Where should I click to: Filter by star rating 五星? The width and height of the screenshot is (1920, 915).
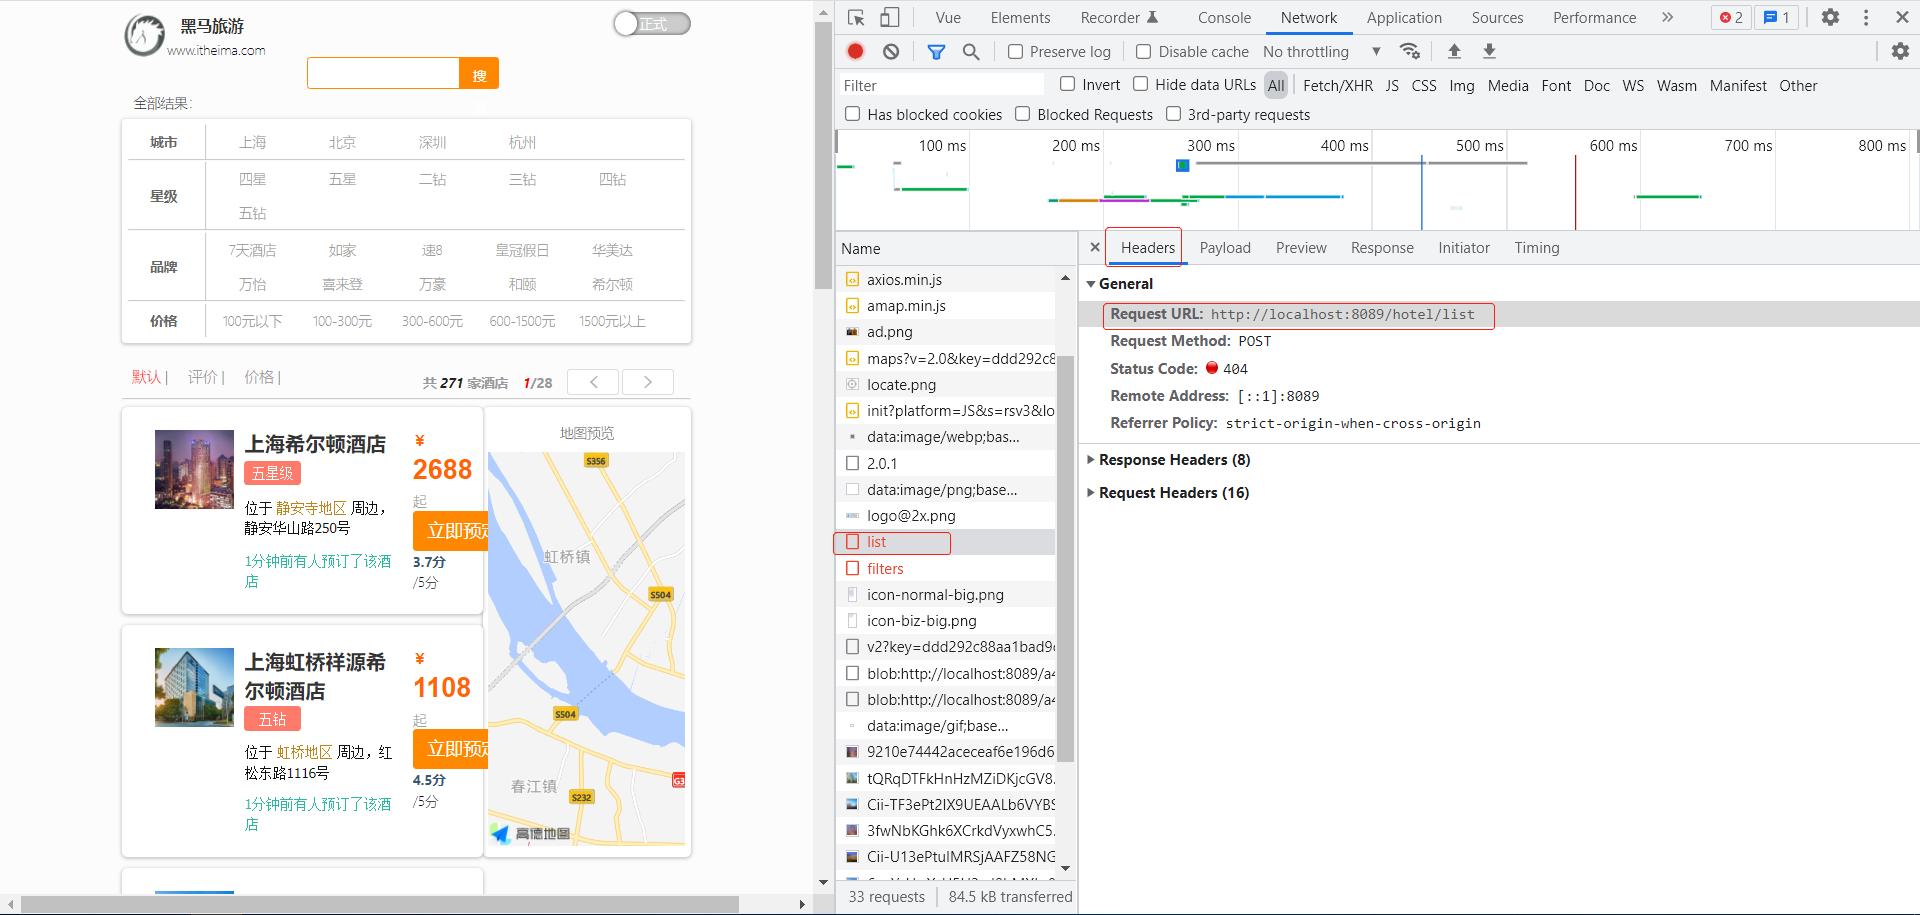342,179
